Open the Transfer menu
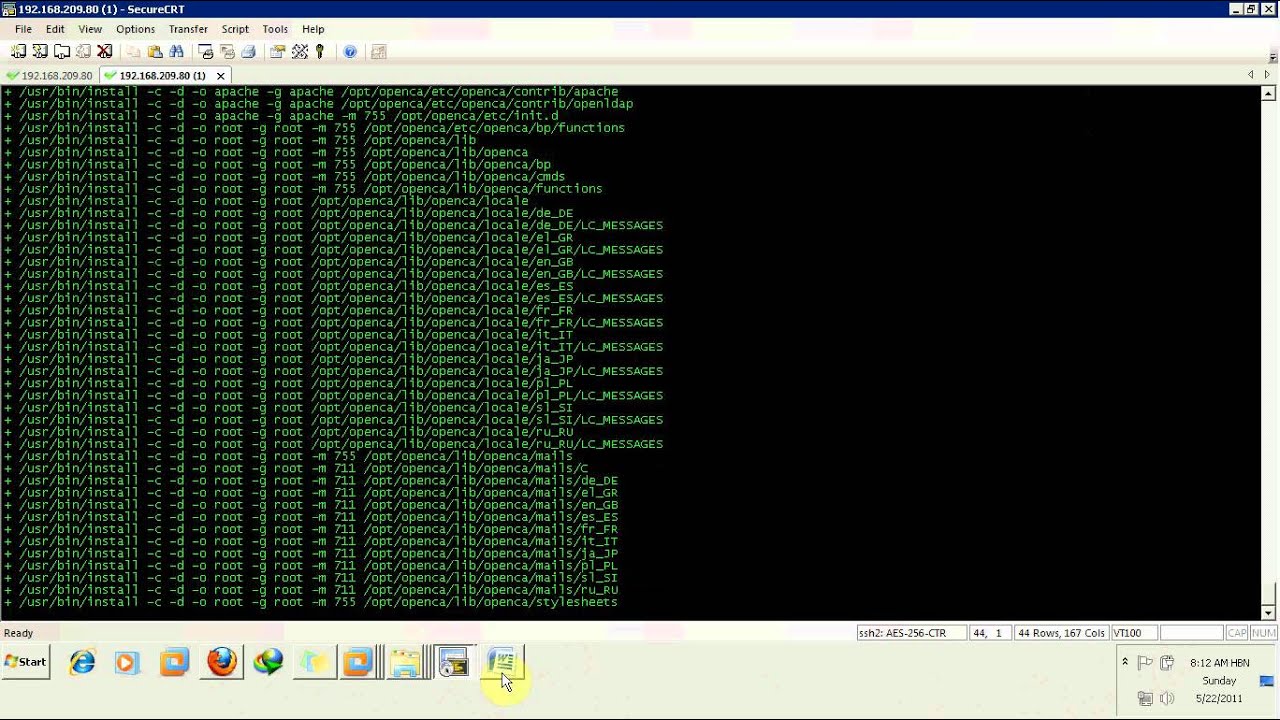The width and height of the screenshot is (1280, 720). click(x=188, y=29)
